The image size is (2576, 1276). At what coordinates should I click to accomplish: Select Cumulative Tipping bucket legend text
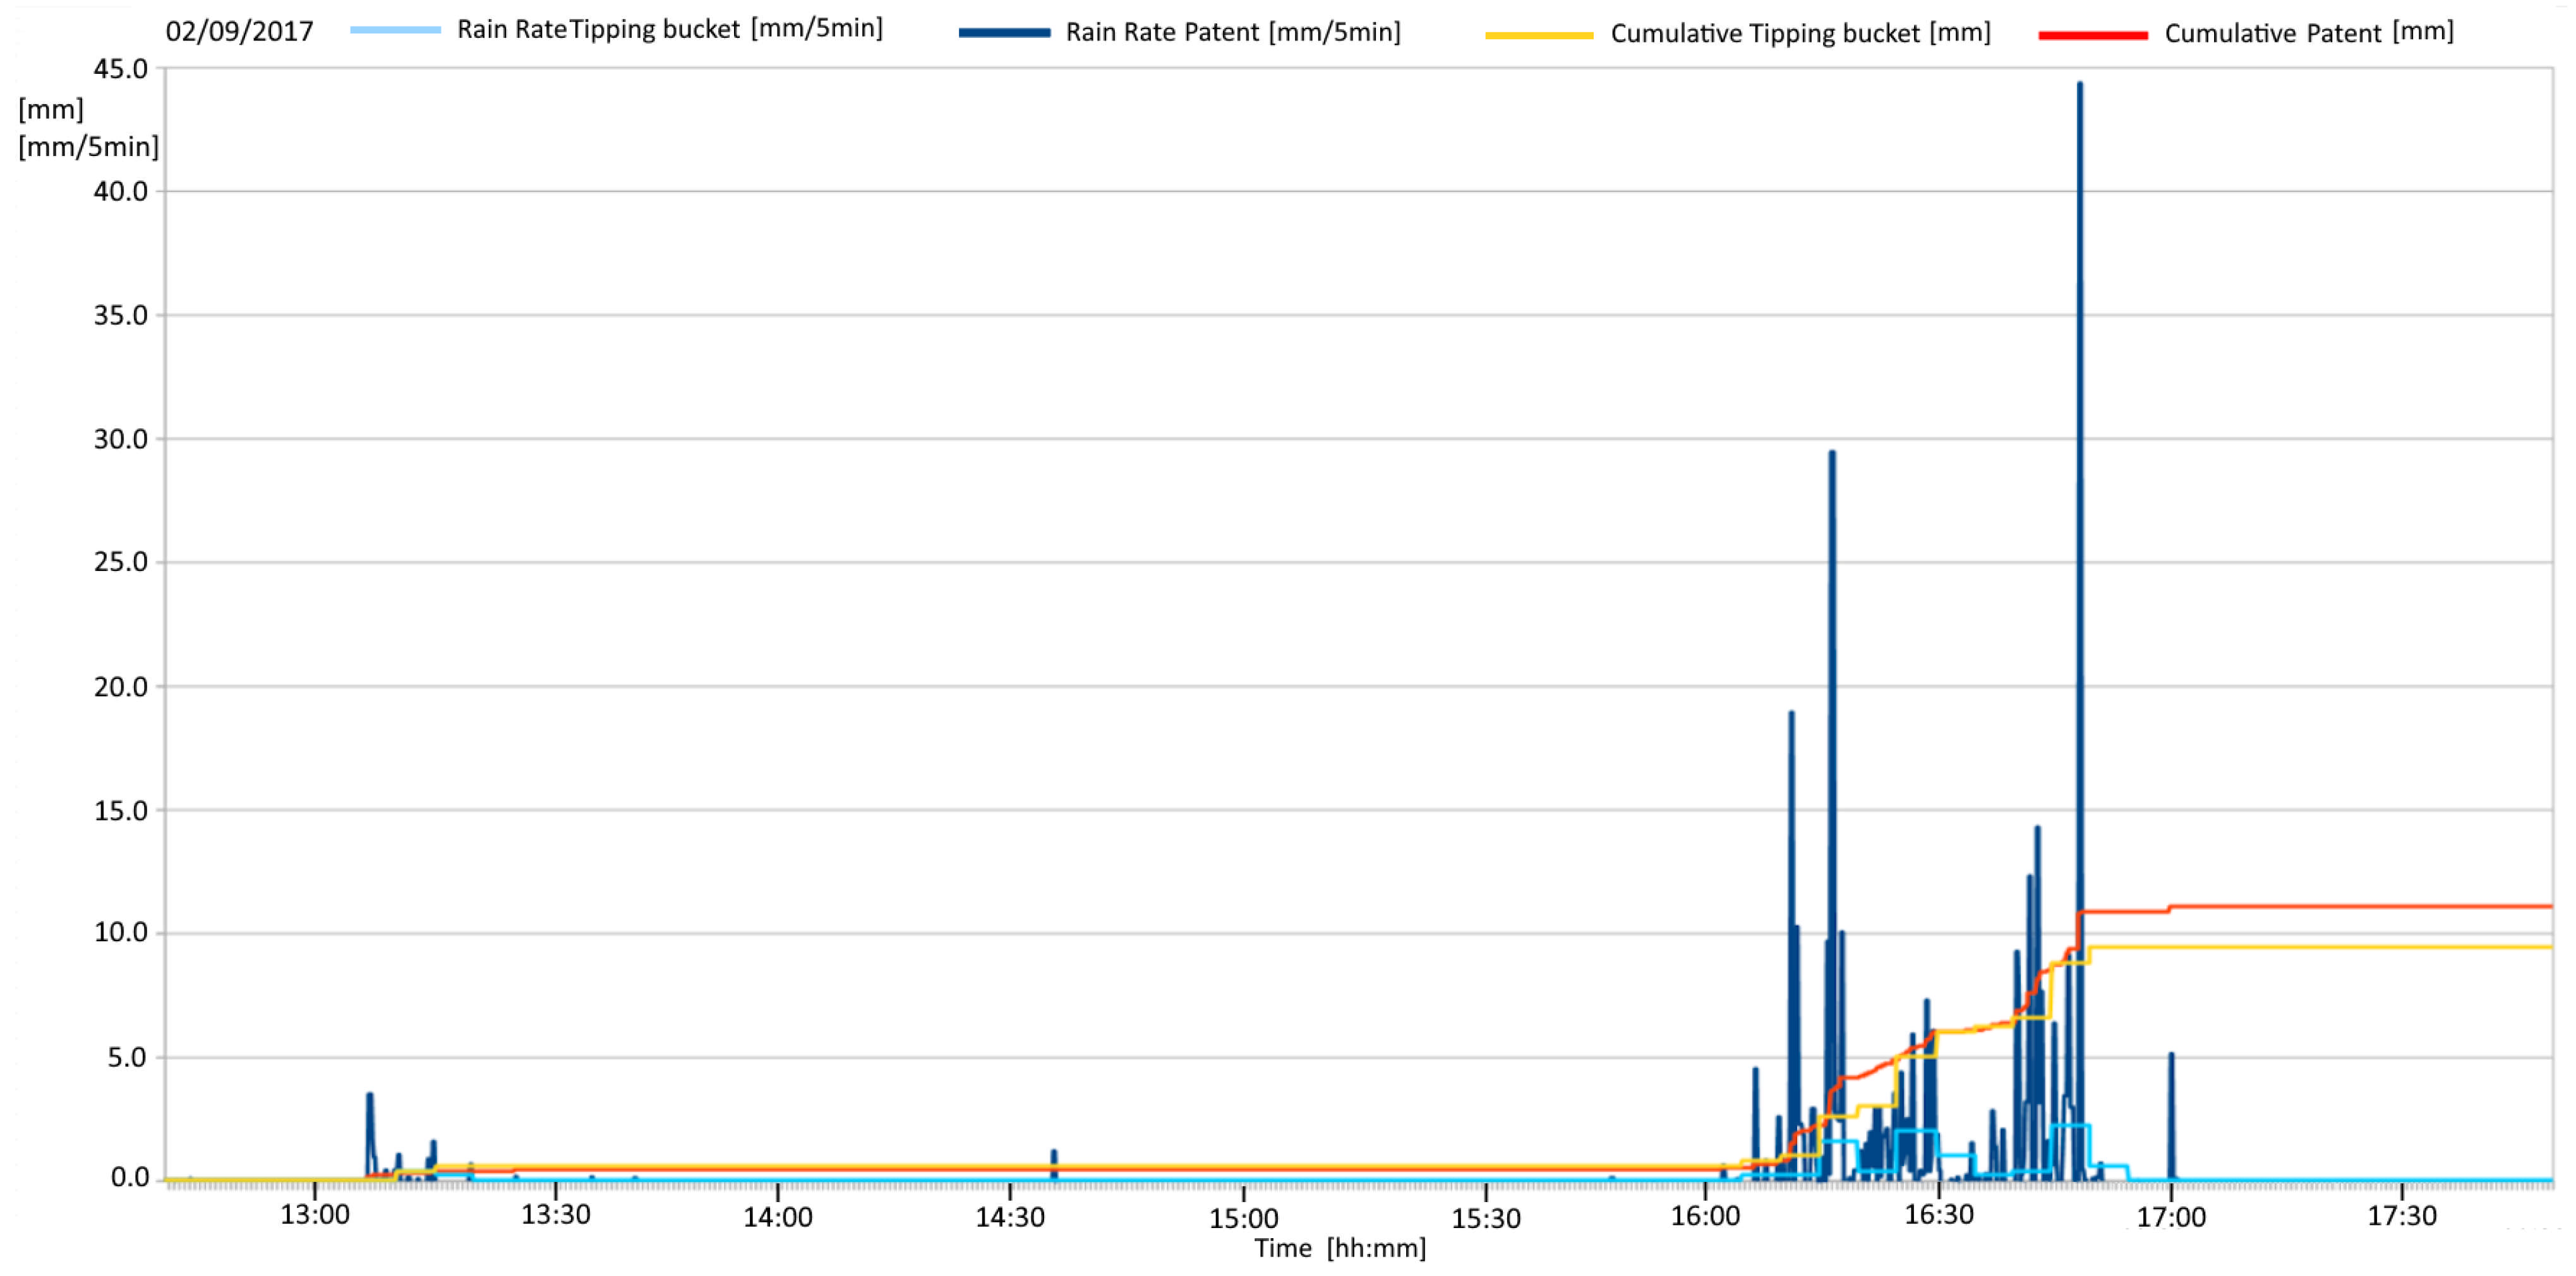1800,33
